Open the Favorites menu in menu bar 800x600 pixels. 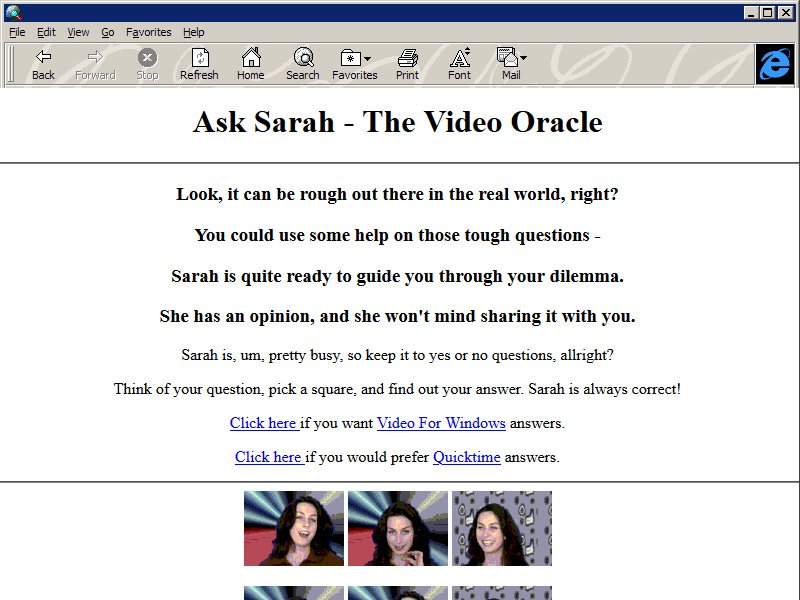point(148,32)
